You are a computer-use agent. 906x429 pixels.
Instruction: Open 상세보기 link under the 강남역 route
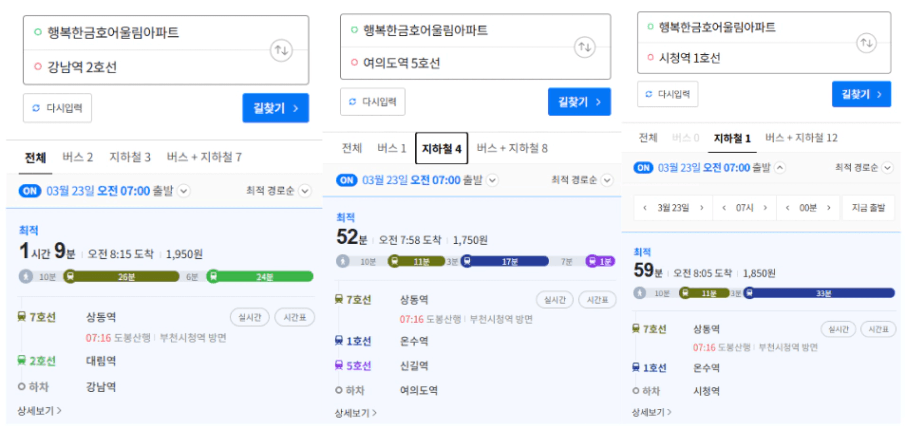tap(40, 411)
